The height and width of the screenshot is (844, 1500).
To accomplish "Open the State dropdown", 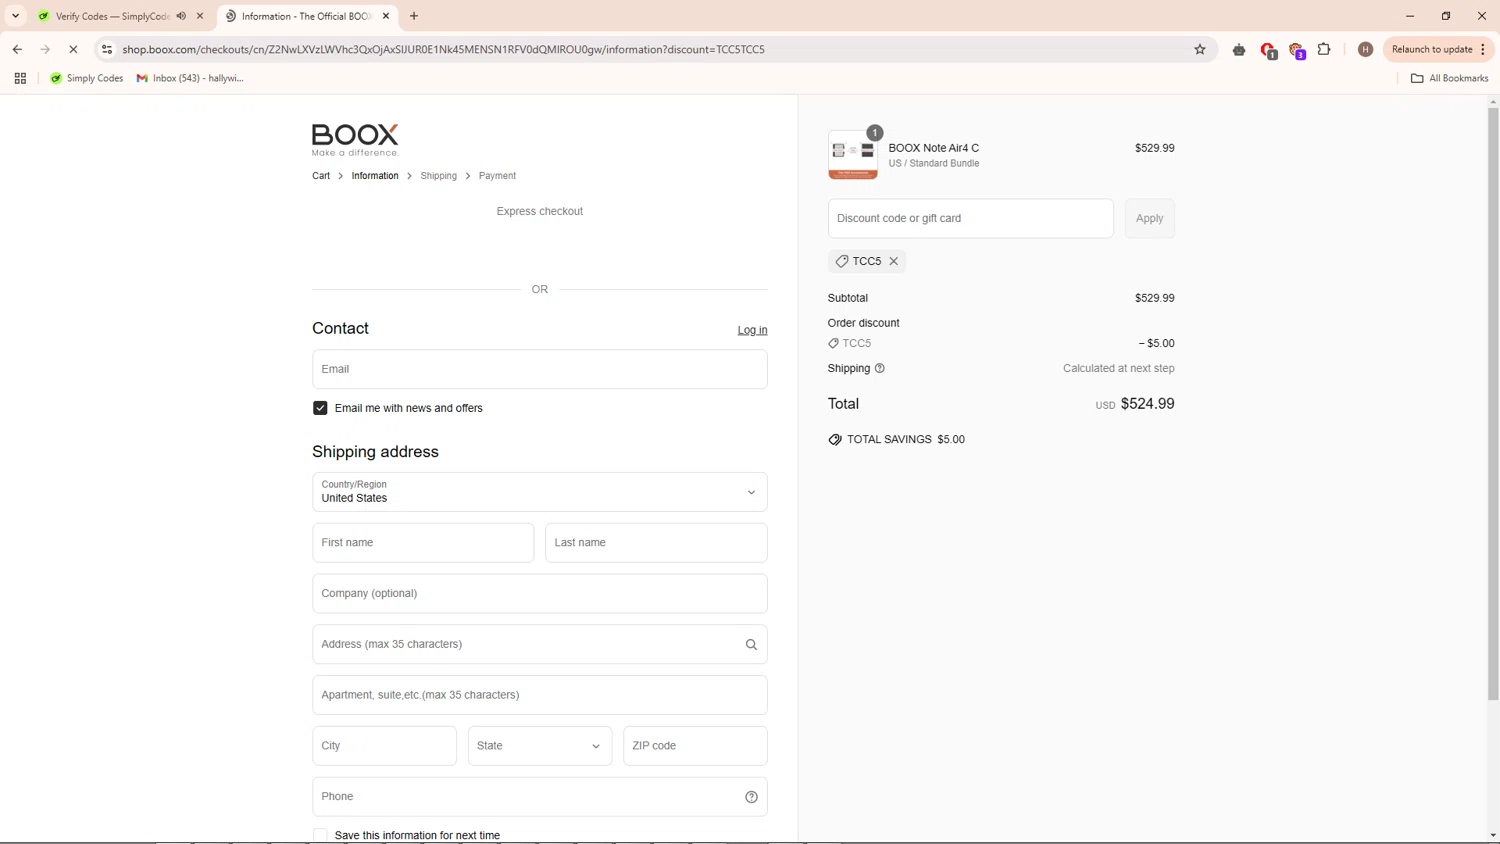I will click(x=540, y=746).
